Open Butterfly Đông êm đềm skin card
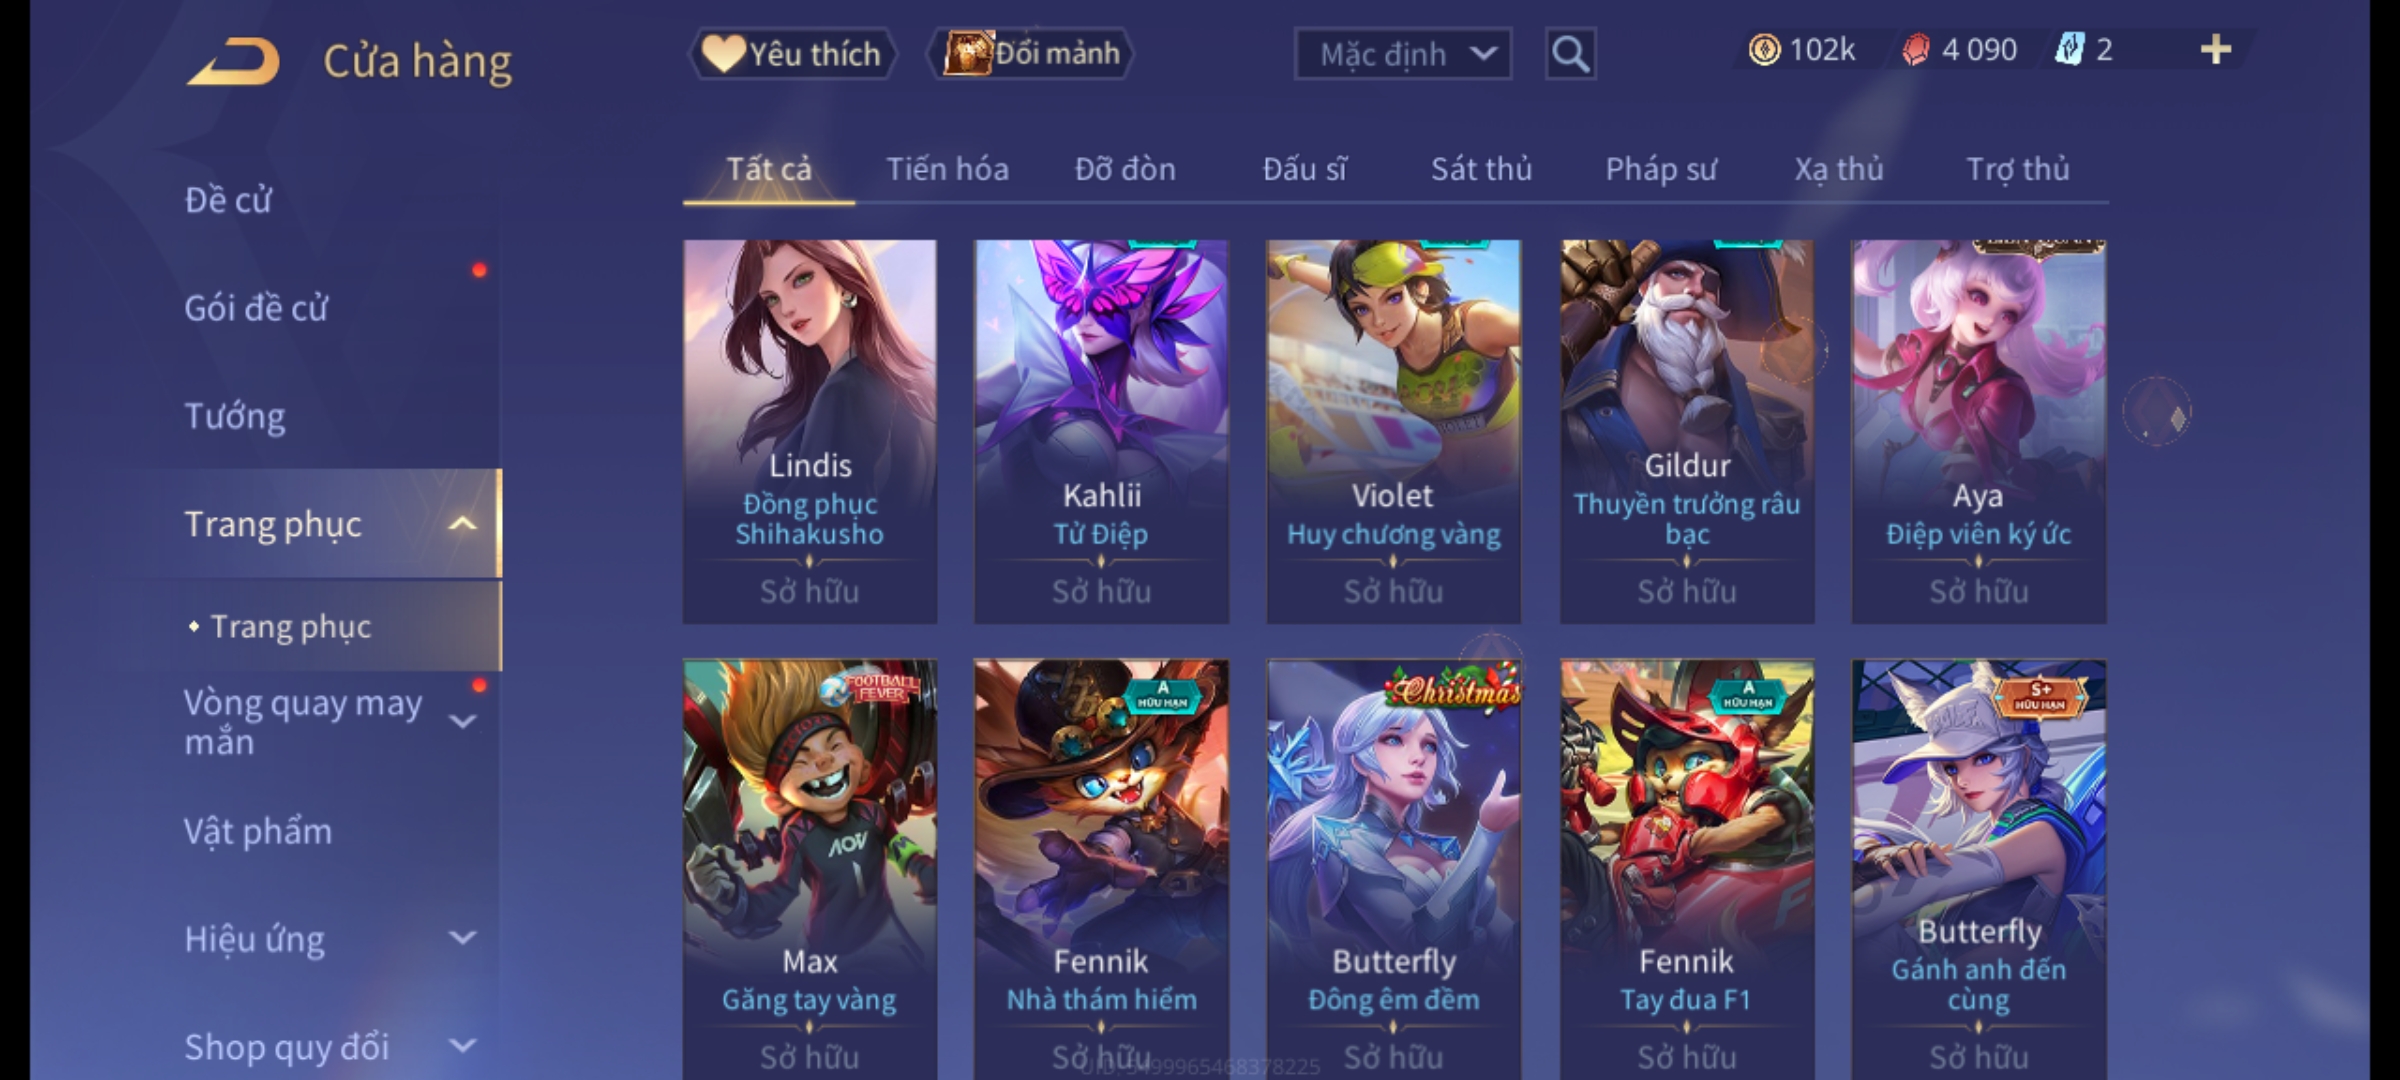 pos(1393,868)
